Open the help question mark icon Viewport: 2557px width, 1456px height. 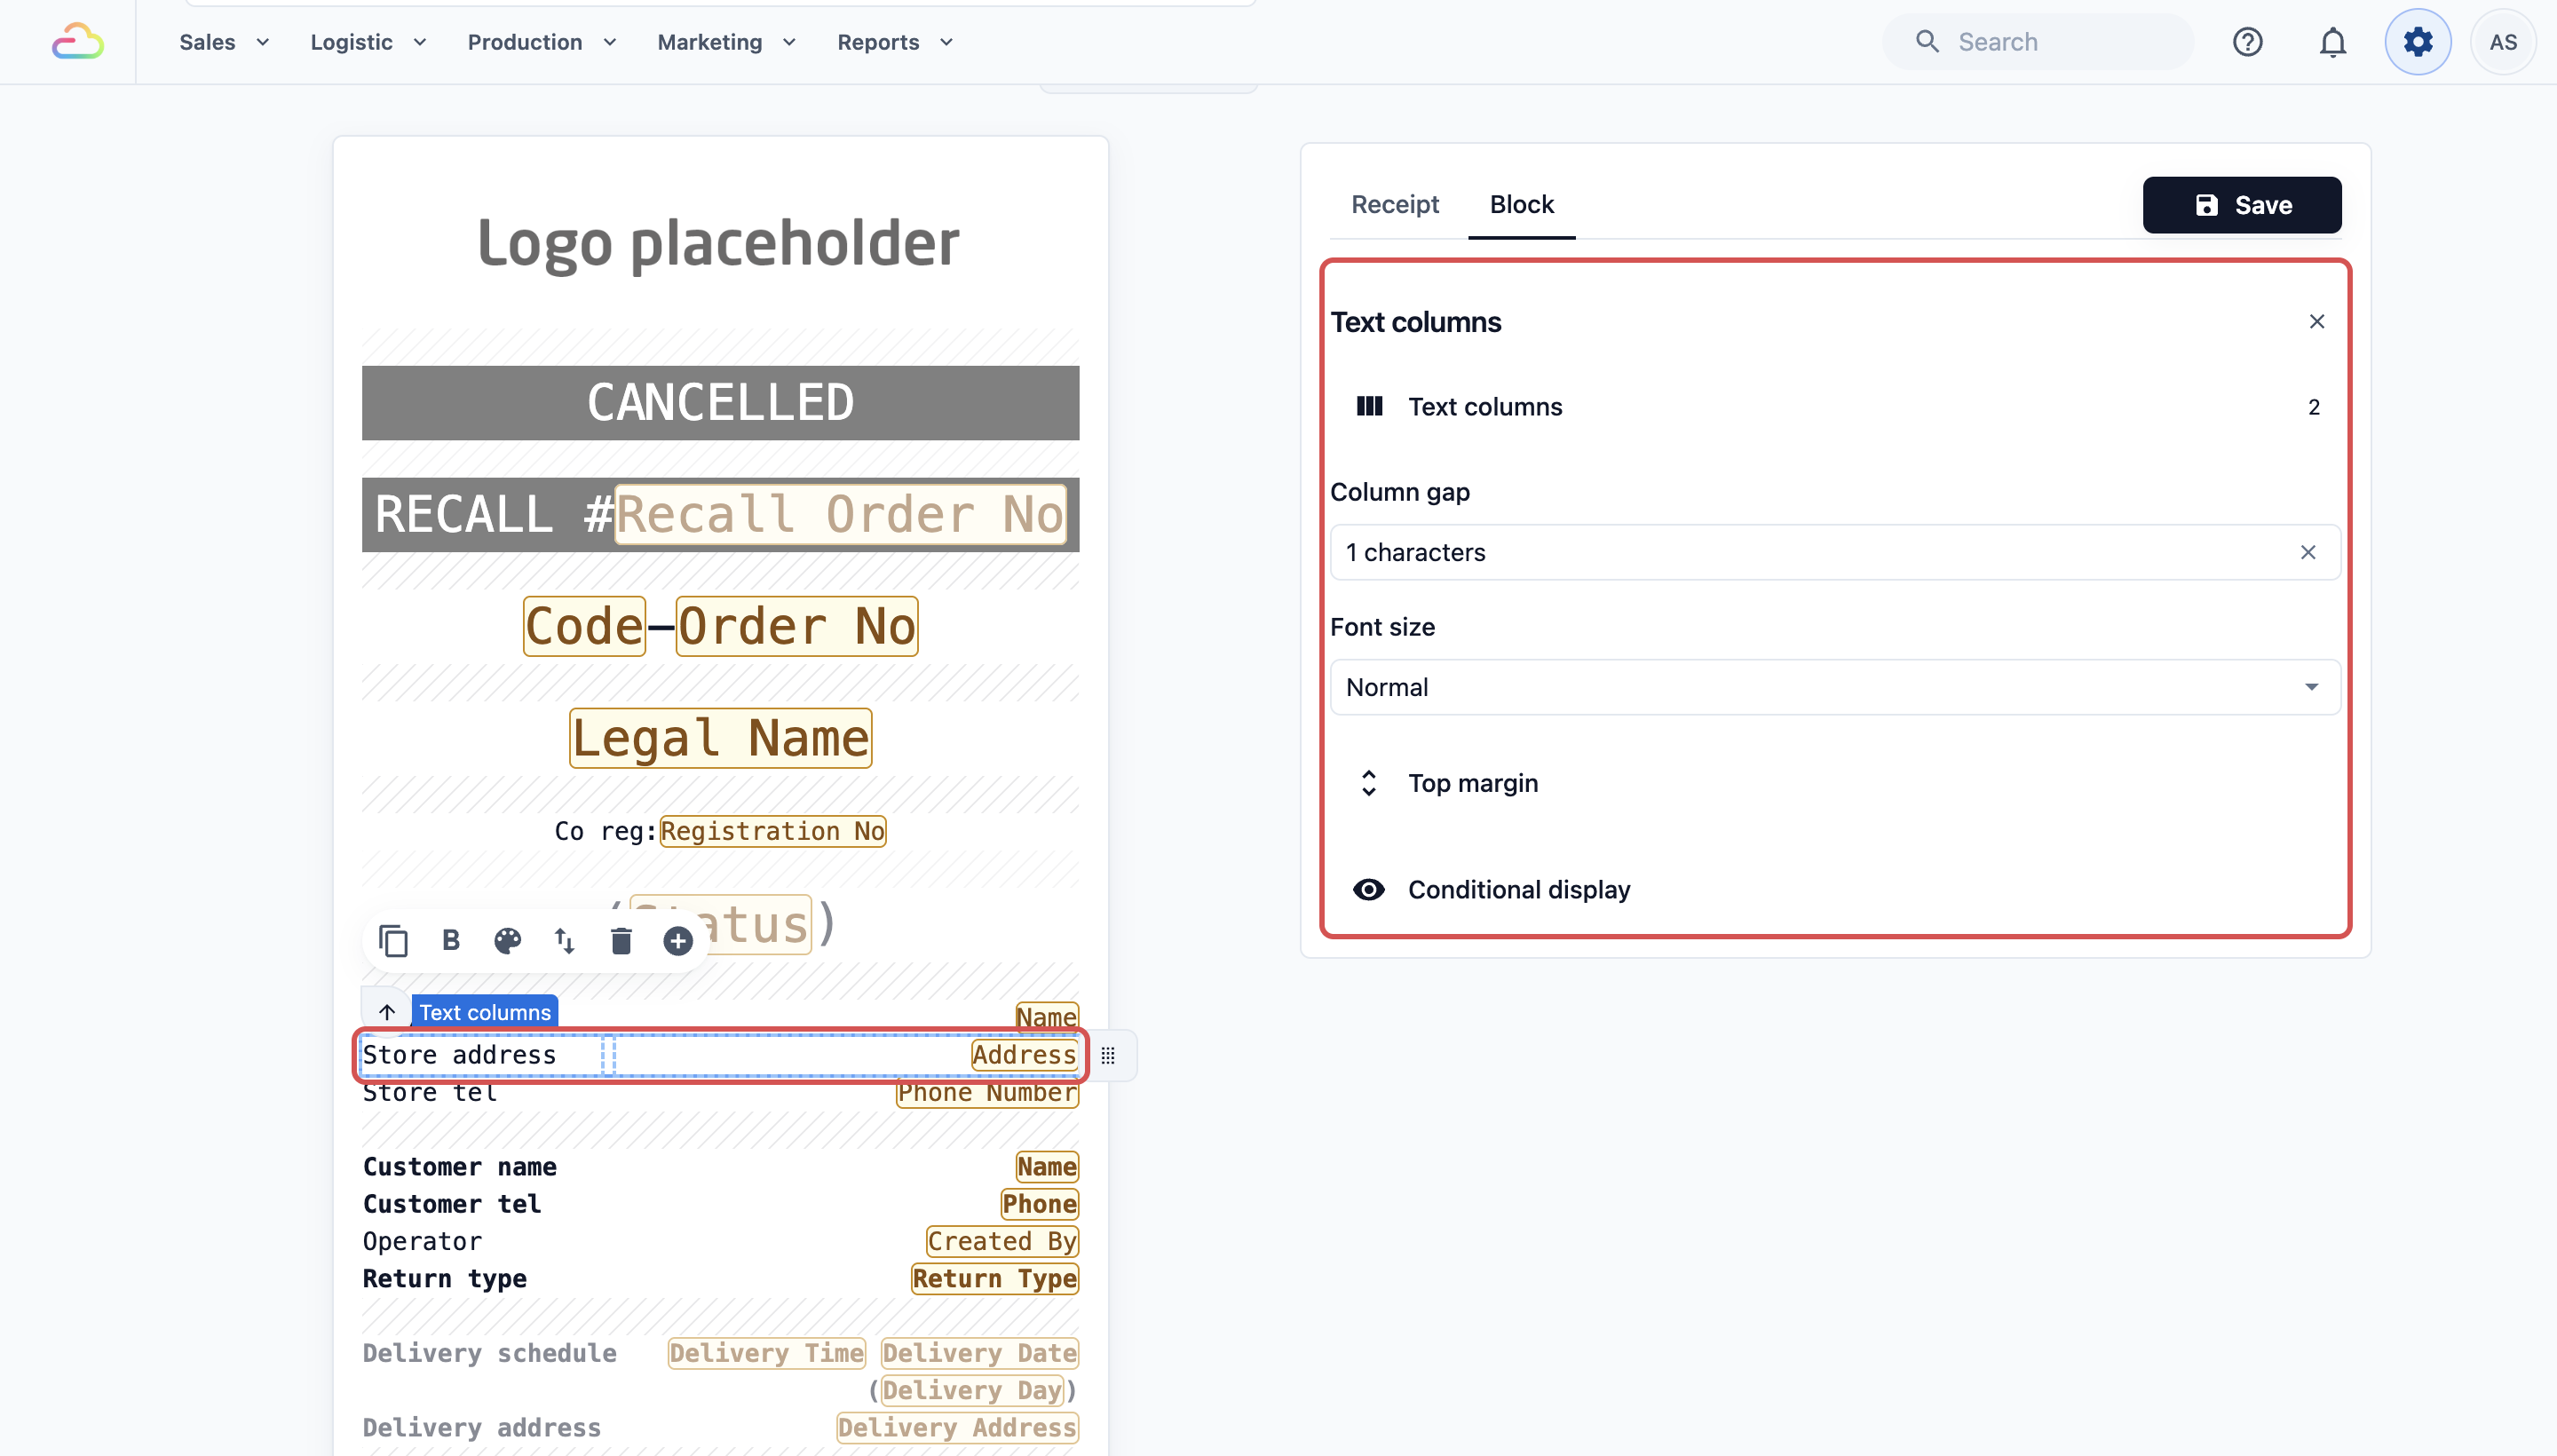click(x=2247, y=42)
